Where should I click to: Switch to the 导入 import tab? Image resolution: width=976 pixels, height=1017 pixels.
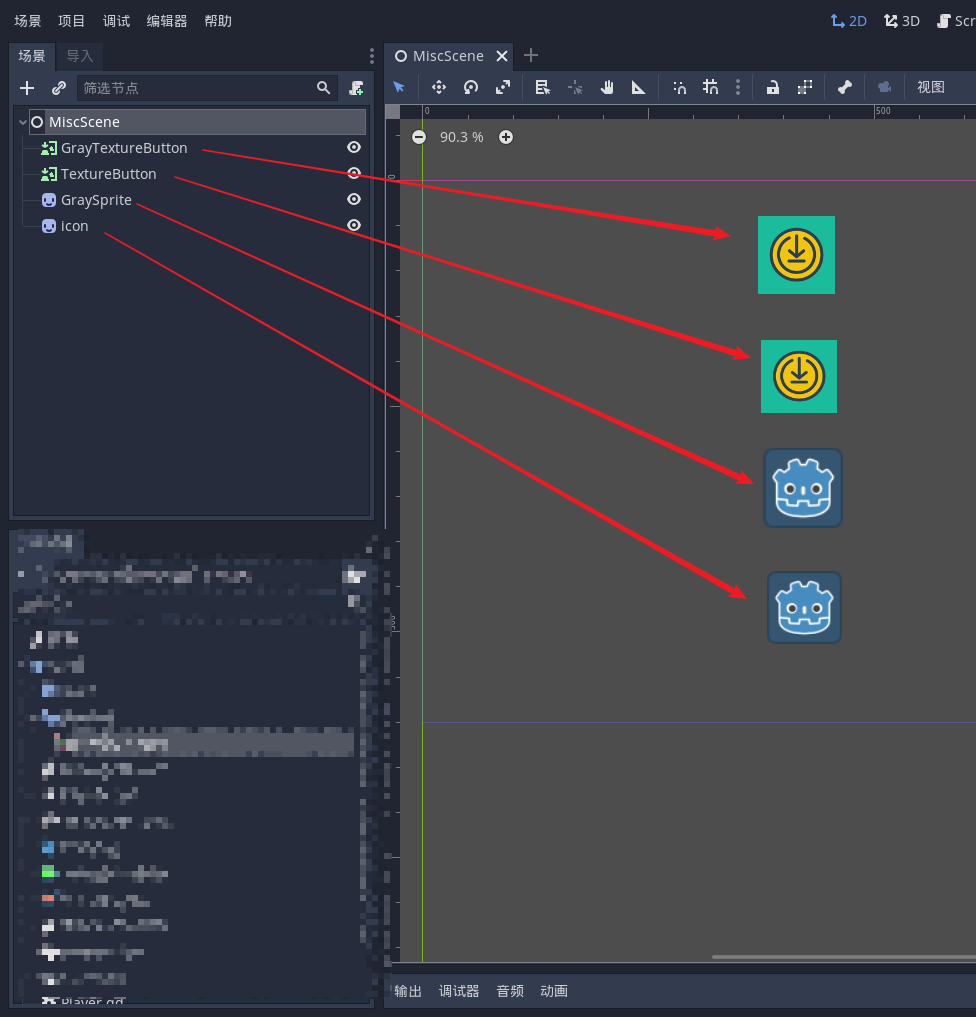pos(80,56)
